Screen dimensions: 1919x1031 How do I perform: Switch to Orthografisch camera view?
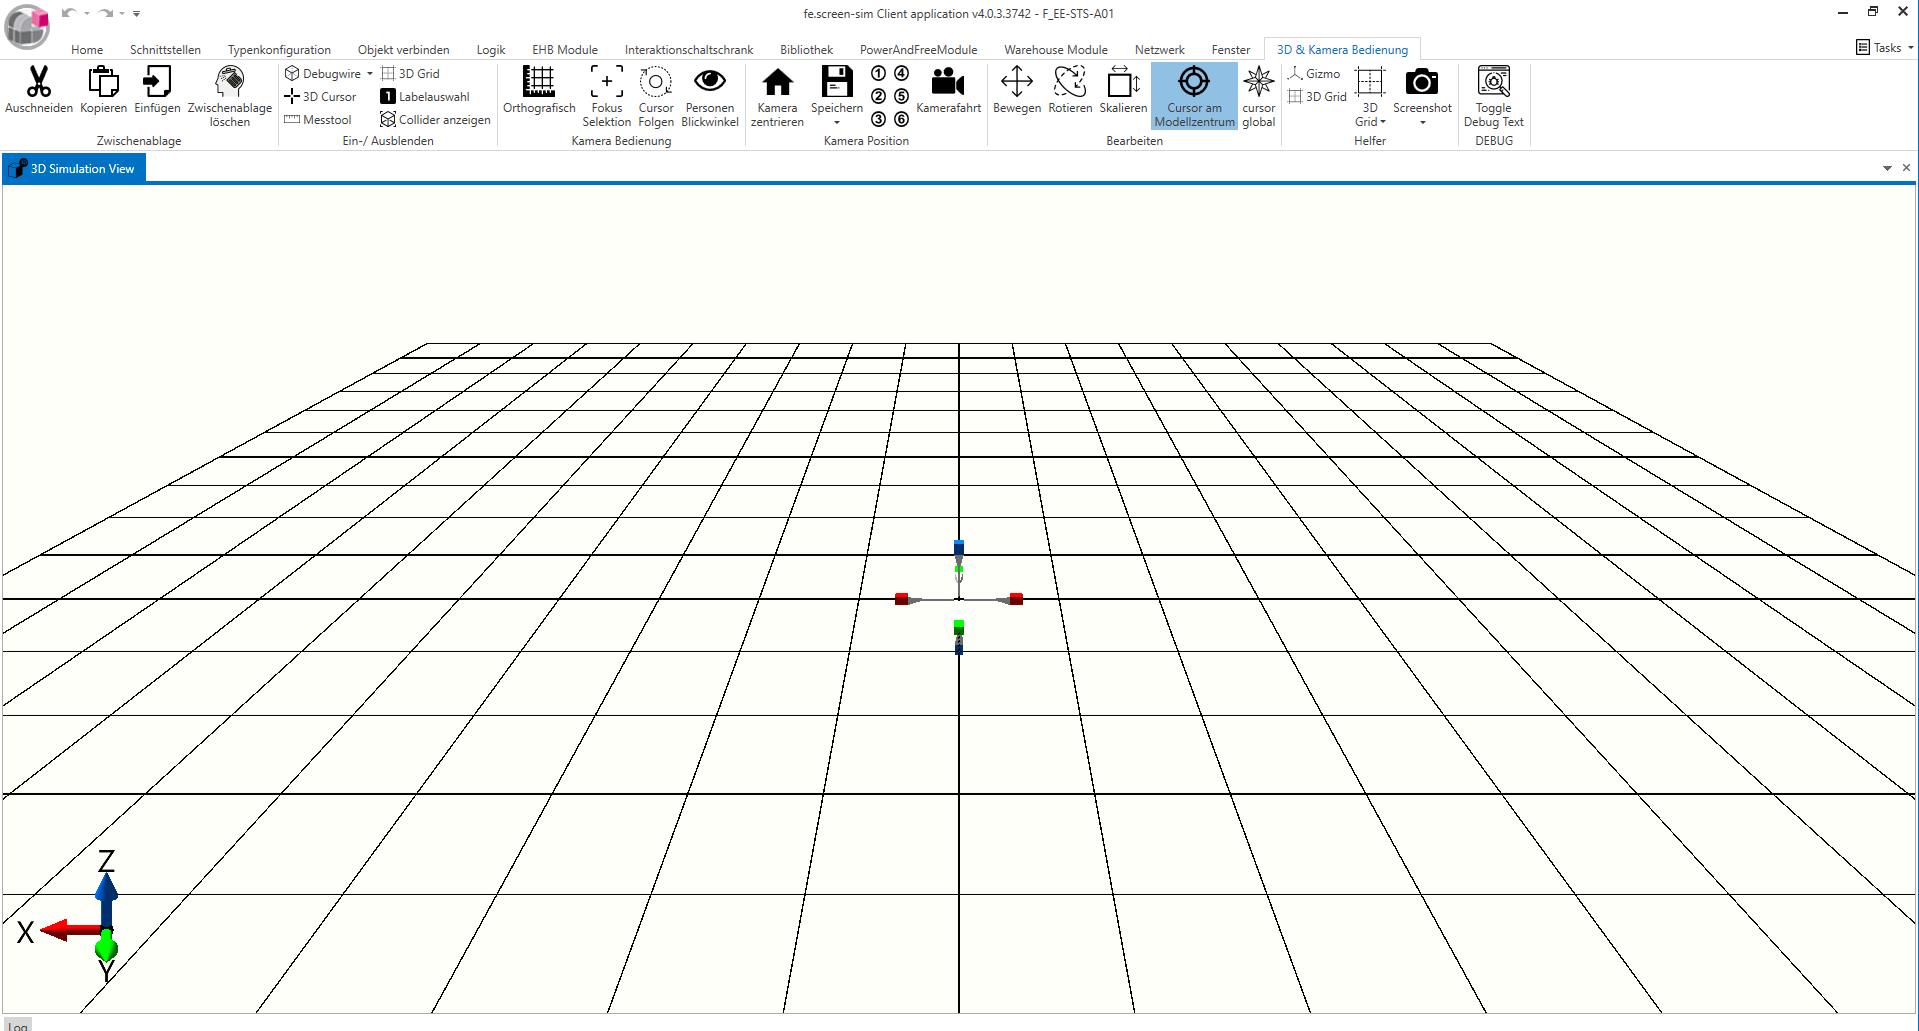coord(539,90)
